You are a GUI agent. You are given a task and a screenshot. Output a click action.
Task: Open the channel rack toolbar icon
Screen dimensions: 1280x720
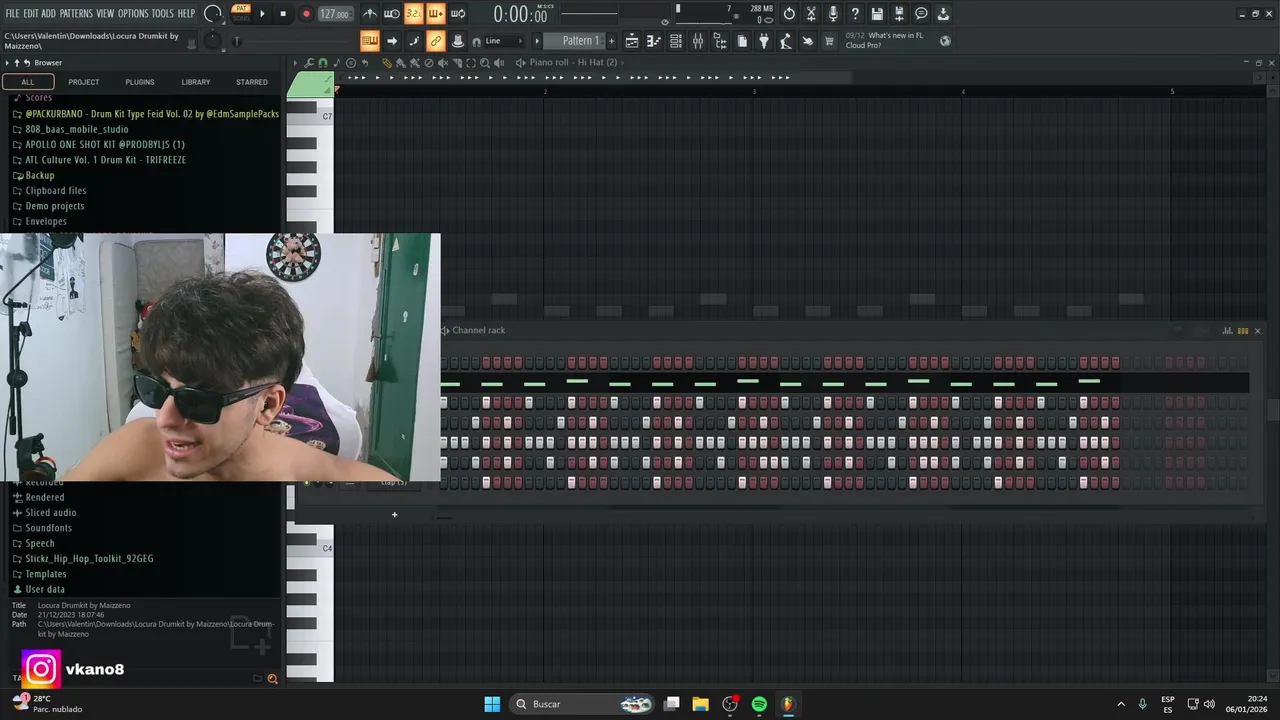[676, 41]
